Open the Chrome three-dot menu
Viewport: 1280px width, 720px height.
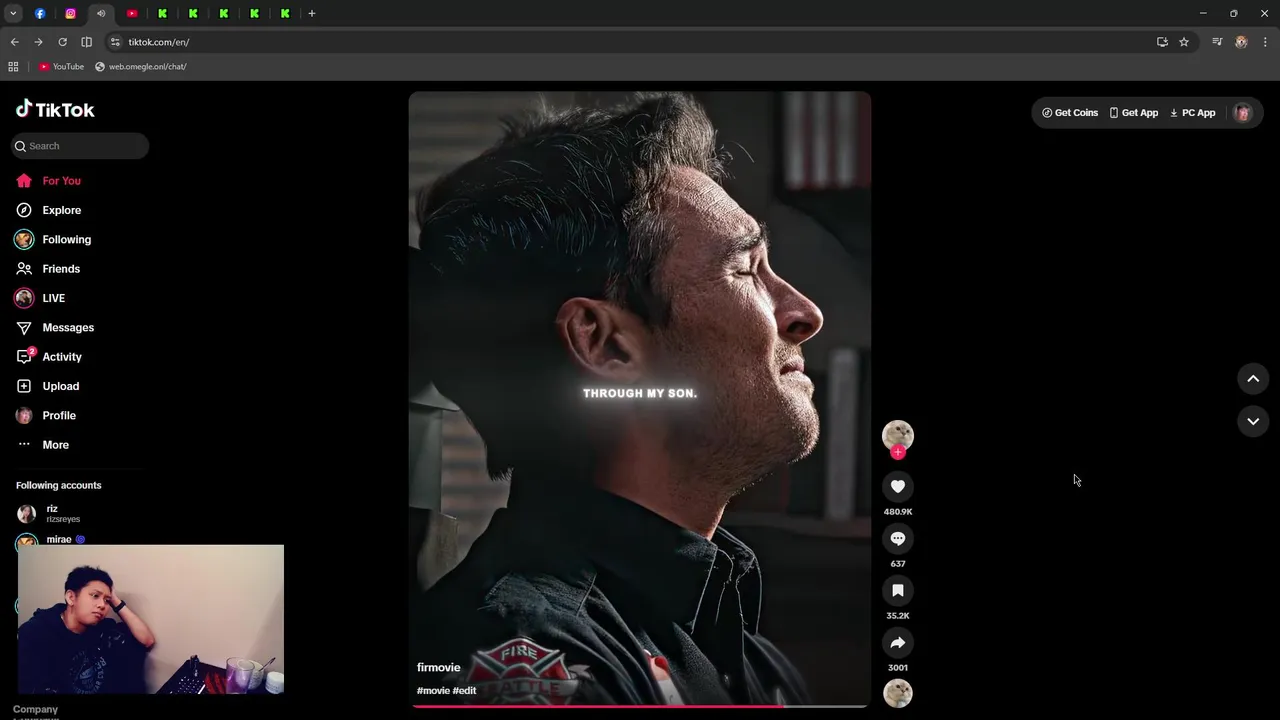point(1265,42)
